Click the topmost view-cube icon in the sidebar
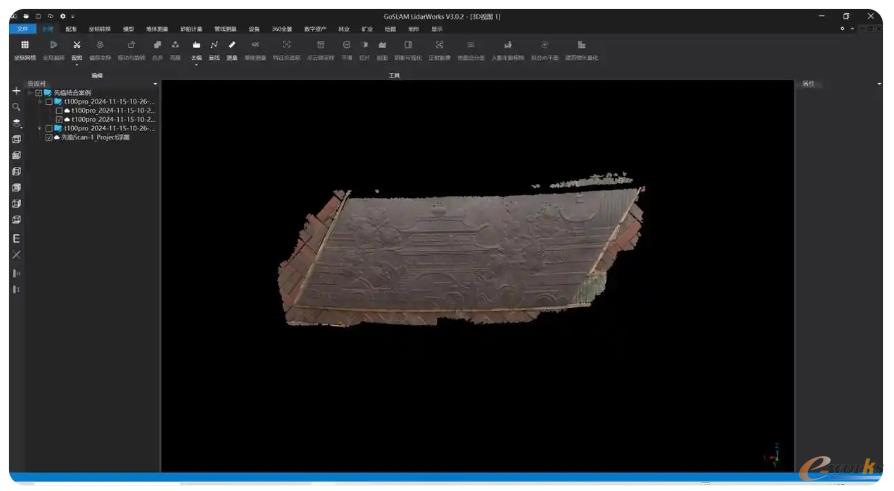894x491 pixels. (16, 139)
